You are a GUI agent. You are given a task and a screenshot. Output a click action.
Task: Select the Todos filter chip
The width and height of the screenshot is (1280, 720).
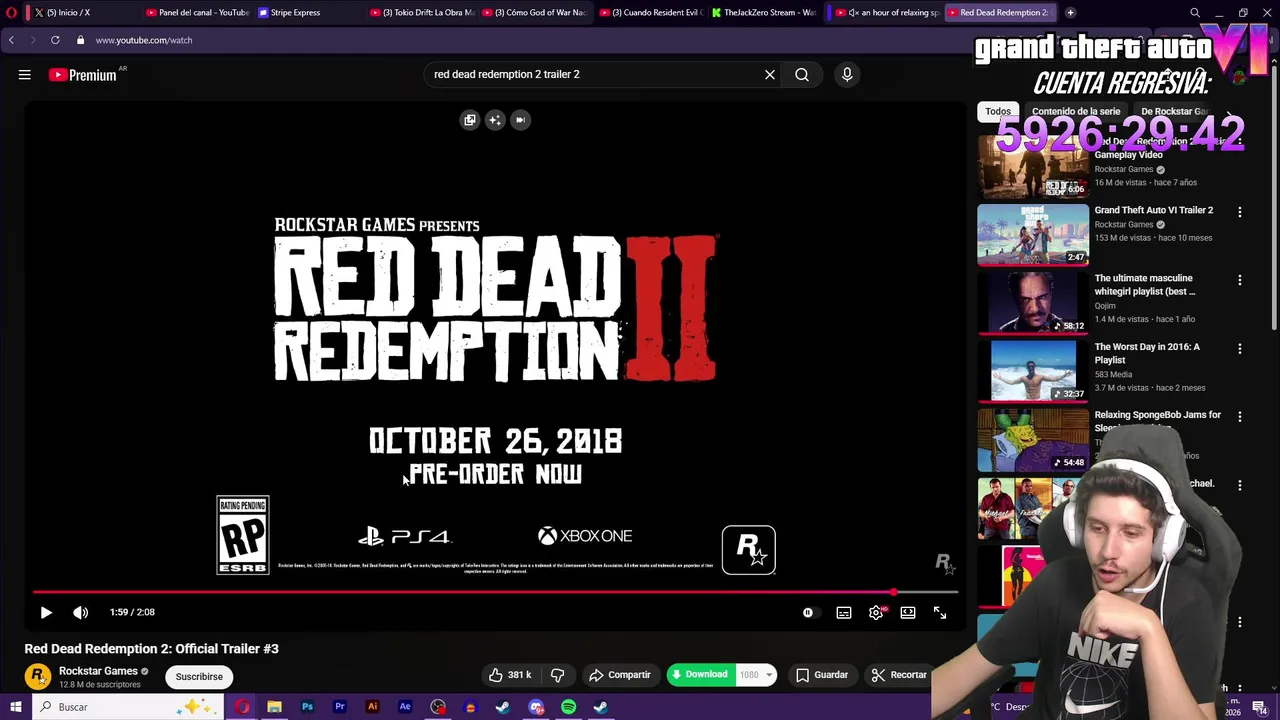(998, 111)
